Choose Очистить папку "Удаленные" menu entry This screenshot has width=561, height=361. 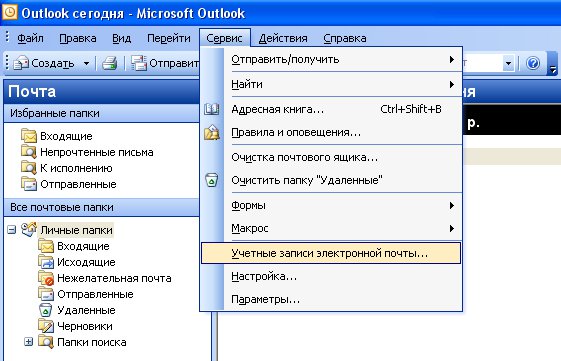331,180
